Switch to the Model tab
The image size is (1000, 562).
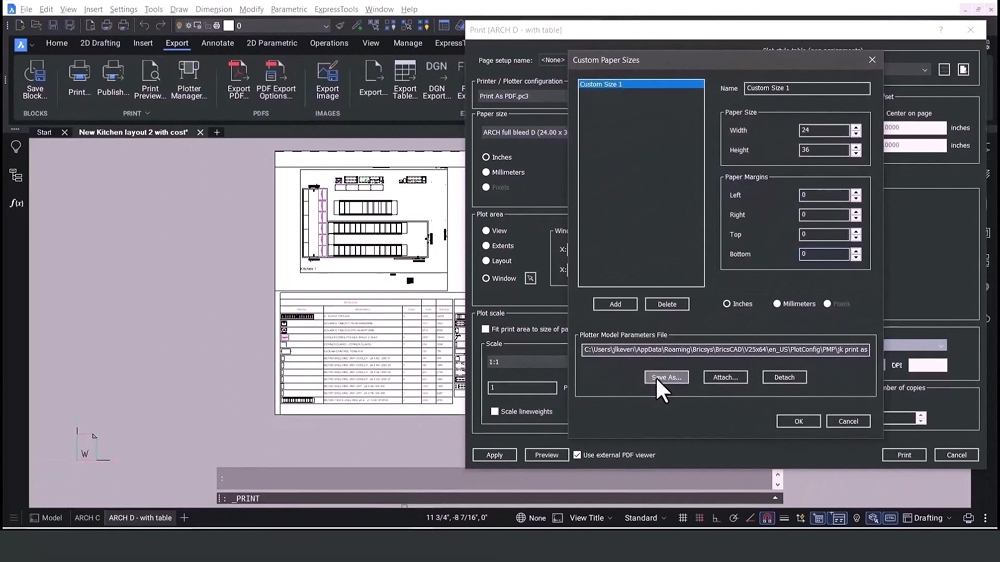(x=46, y=518)
